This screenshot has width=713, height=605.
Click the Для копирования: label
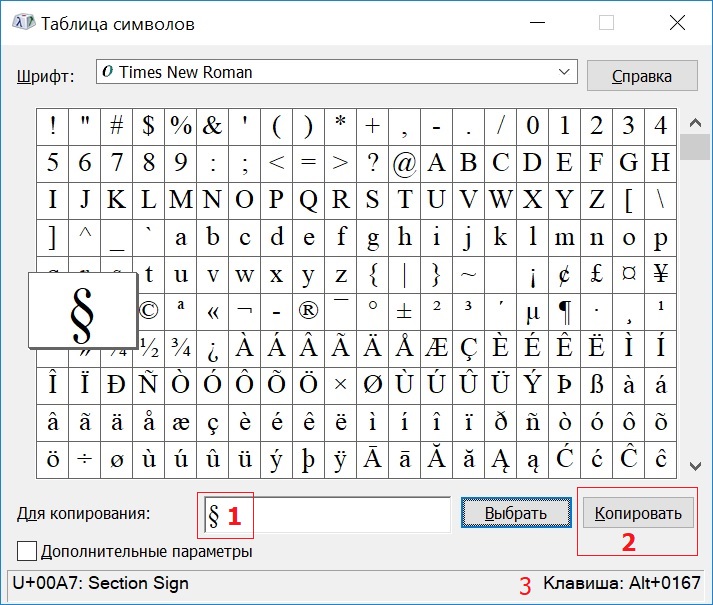[84, 514]
